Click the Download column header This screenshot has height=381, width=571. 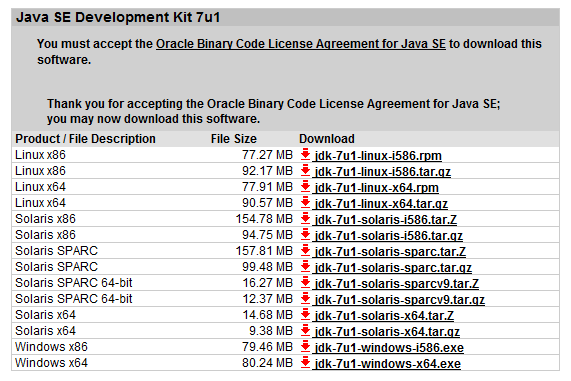click(327, 139)
